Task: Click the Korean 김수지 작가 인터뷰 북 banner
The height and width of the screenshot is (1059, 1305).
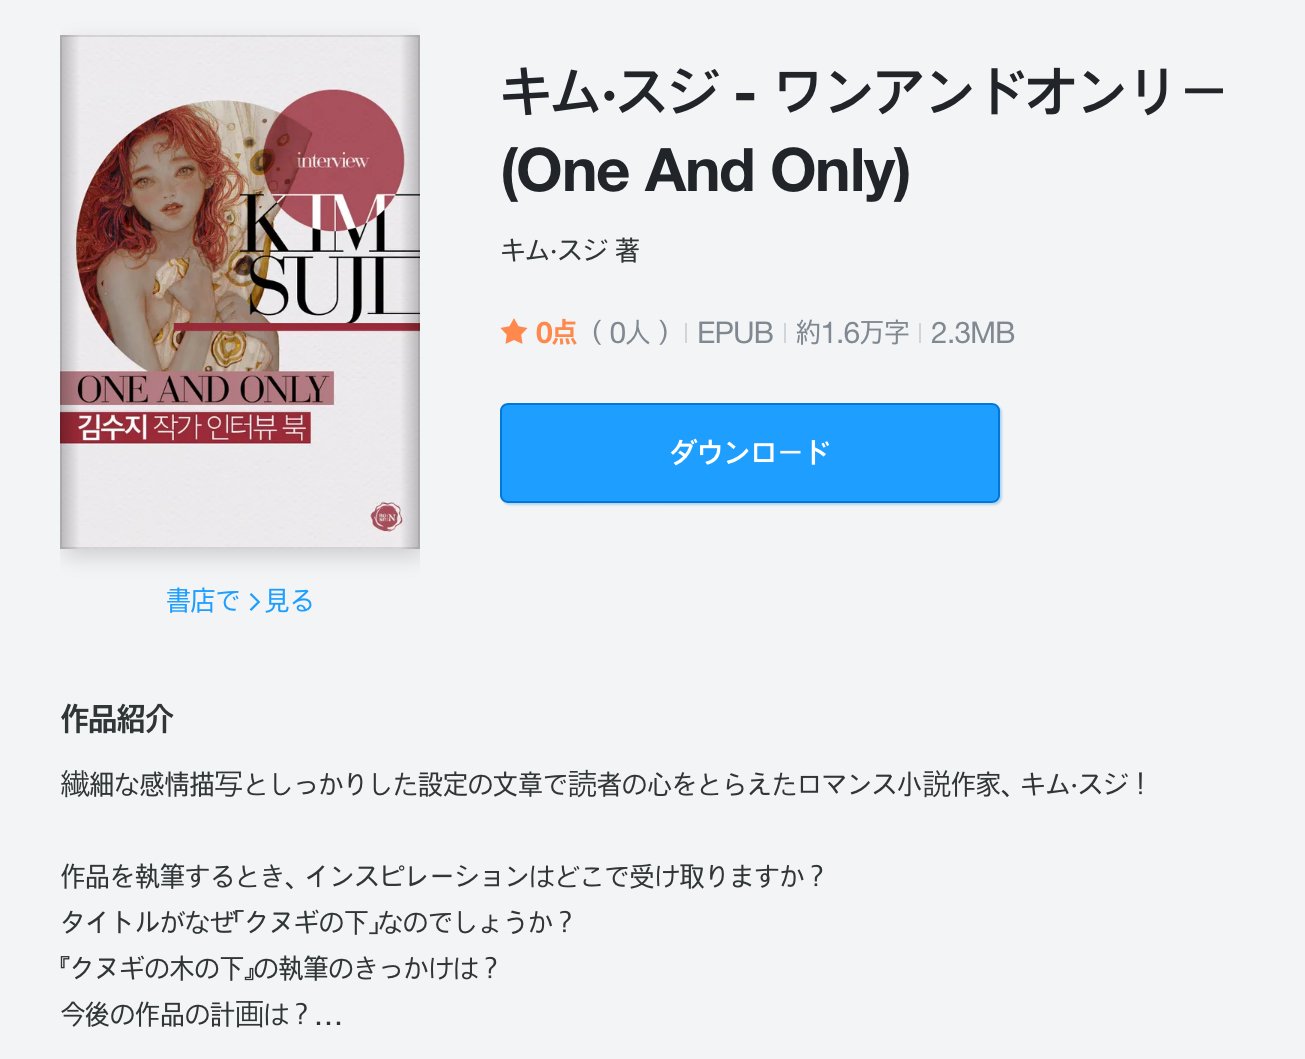Action: click(186, 427)
